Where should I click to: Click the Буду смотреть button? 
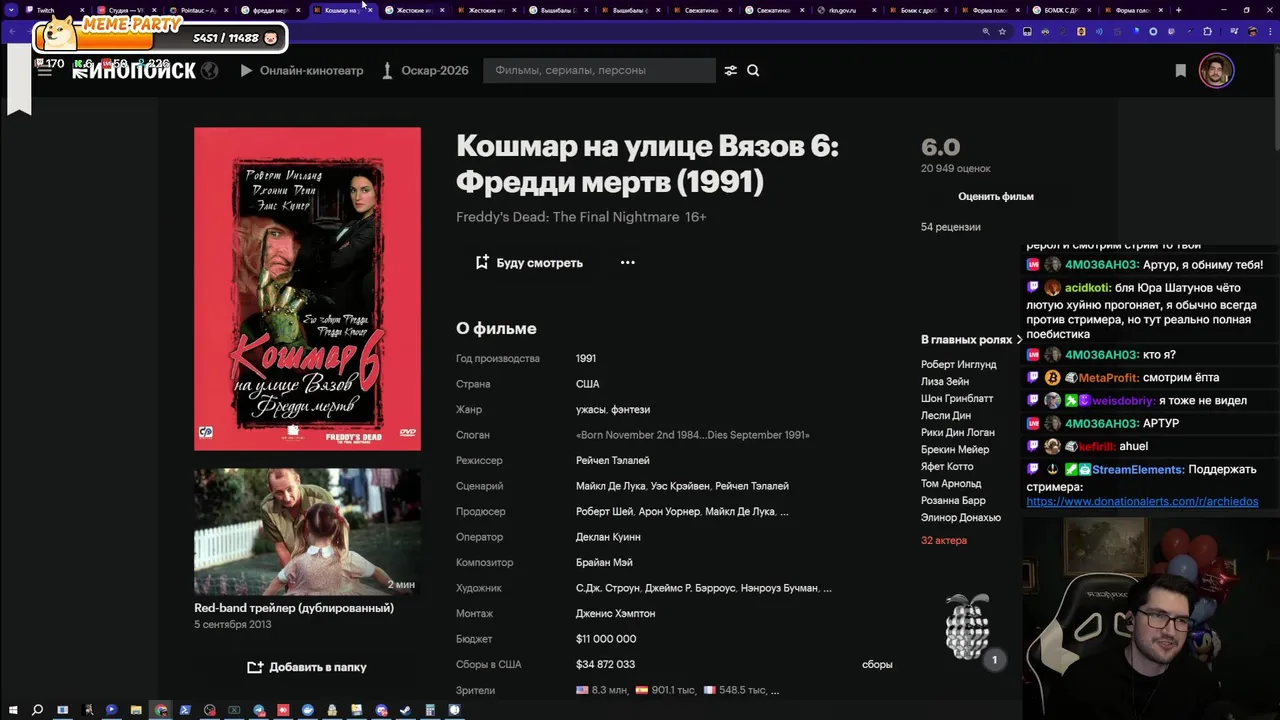(529, 262)
